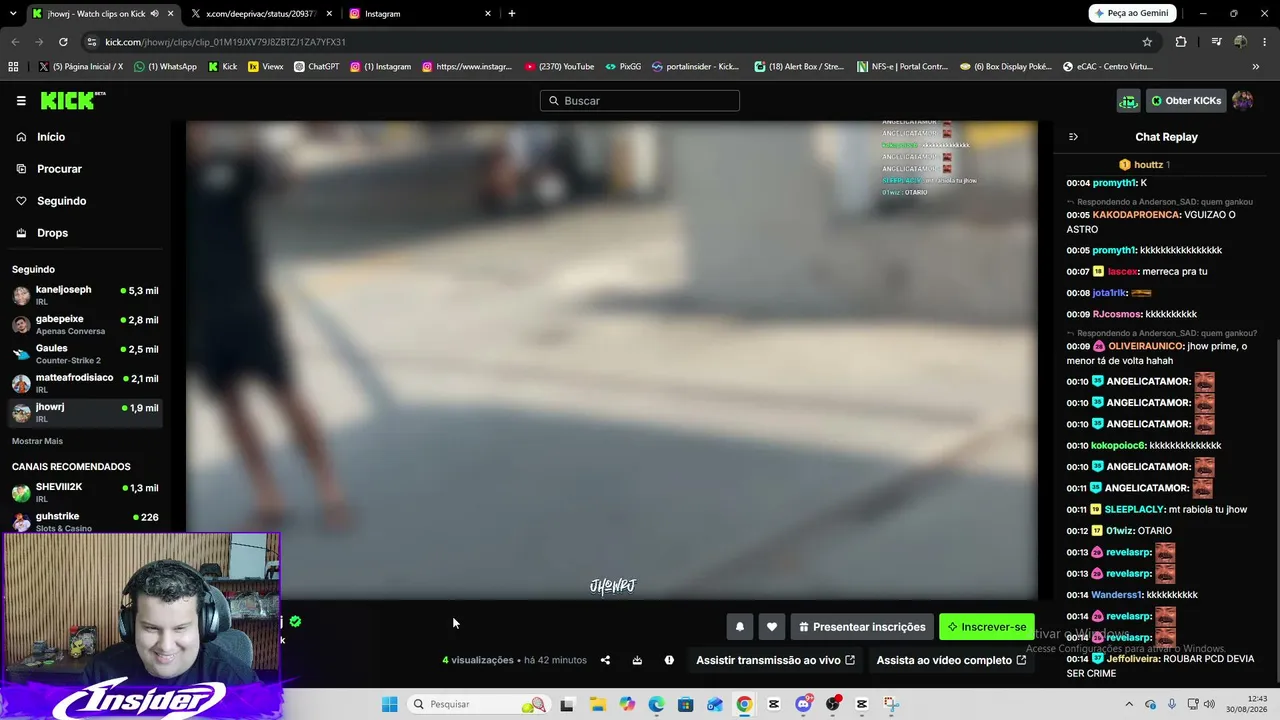1280x720 pixels.
Task: Click the clip video player
Action: point(612,360)
